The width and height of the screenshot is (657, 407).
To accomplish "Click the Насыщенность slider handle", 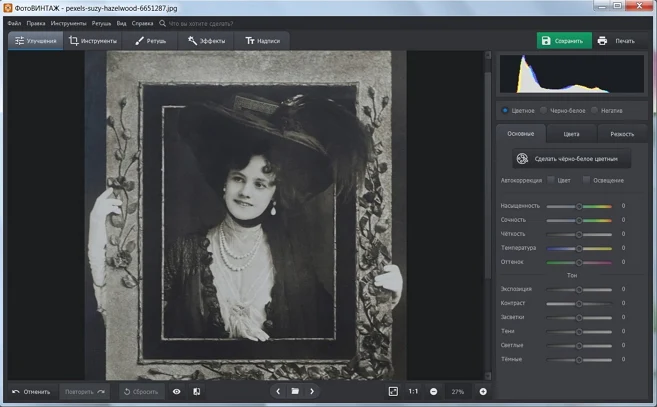I will click(578, 206).
